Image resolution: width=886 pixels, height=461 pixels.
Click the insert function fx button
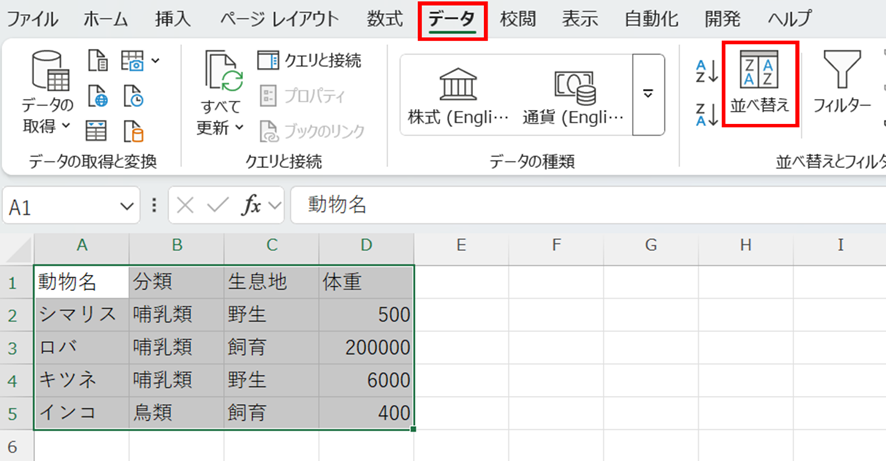point(253,206)
